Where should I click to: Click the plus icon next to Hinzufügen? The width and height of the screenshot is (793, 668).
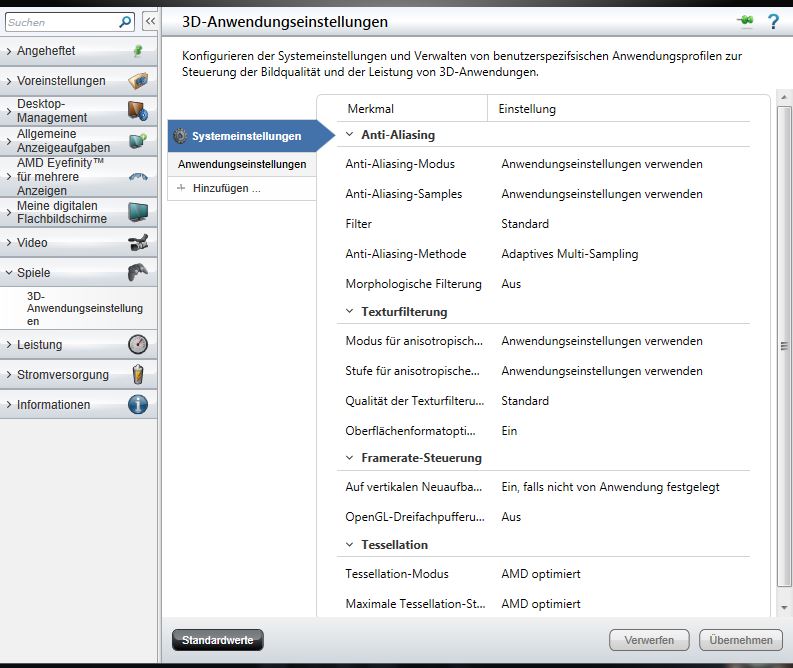(181, 188)
